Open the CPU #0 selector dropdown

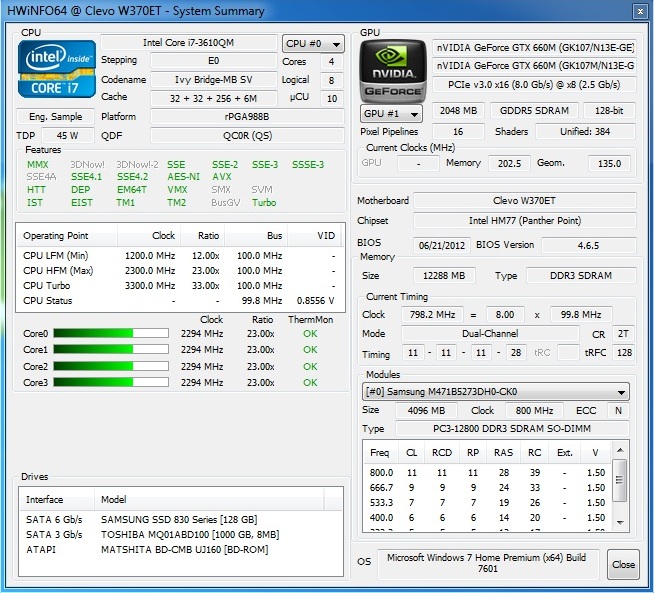[313, 43]
